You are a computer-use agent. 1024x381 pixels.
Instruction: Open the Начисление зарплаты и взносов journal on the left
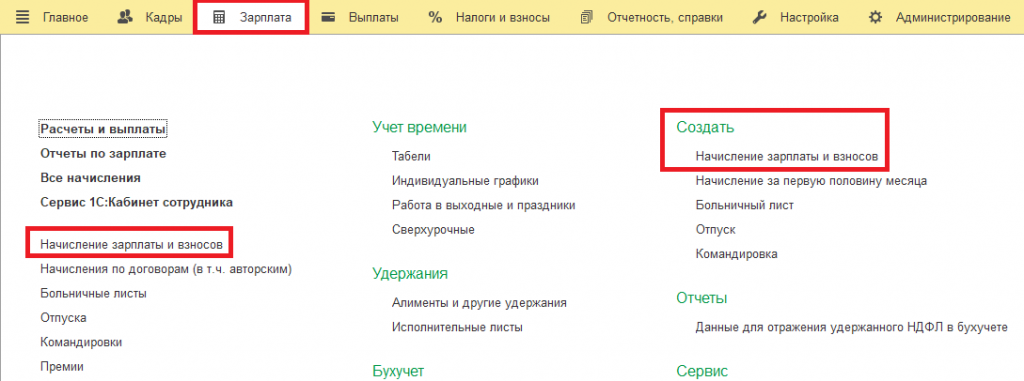(131, 244)
